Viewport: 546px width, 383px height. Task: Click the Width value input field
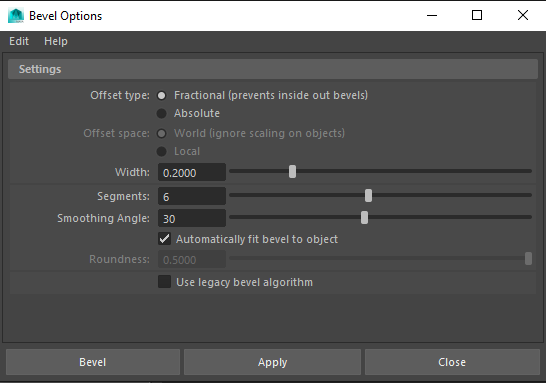pyautogui.click(x=192, y=172)
